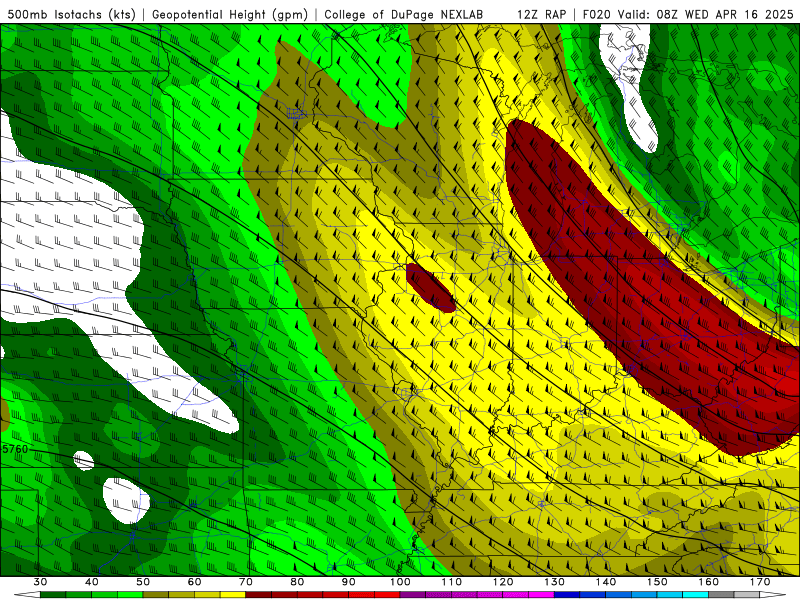Viewport: 800px width, 600px height.
Task: Click the "40" color scale label
Action: pos(92,582)
